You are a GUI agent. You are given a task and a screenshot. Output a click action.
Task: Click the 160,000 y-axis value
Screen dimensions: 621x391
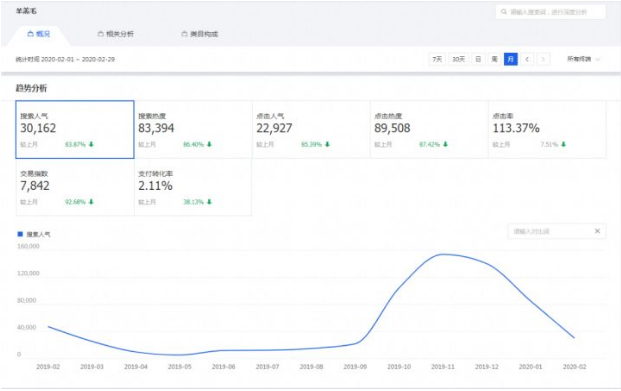(28, 246)
